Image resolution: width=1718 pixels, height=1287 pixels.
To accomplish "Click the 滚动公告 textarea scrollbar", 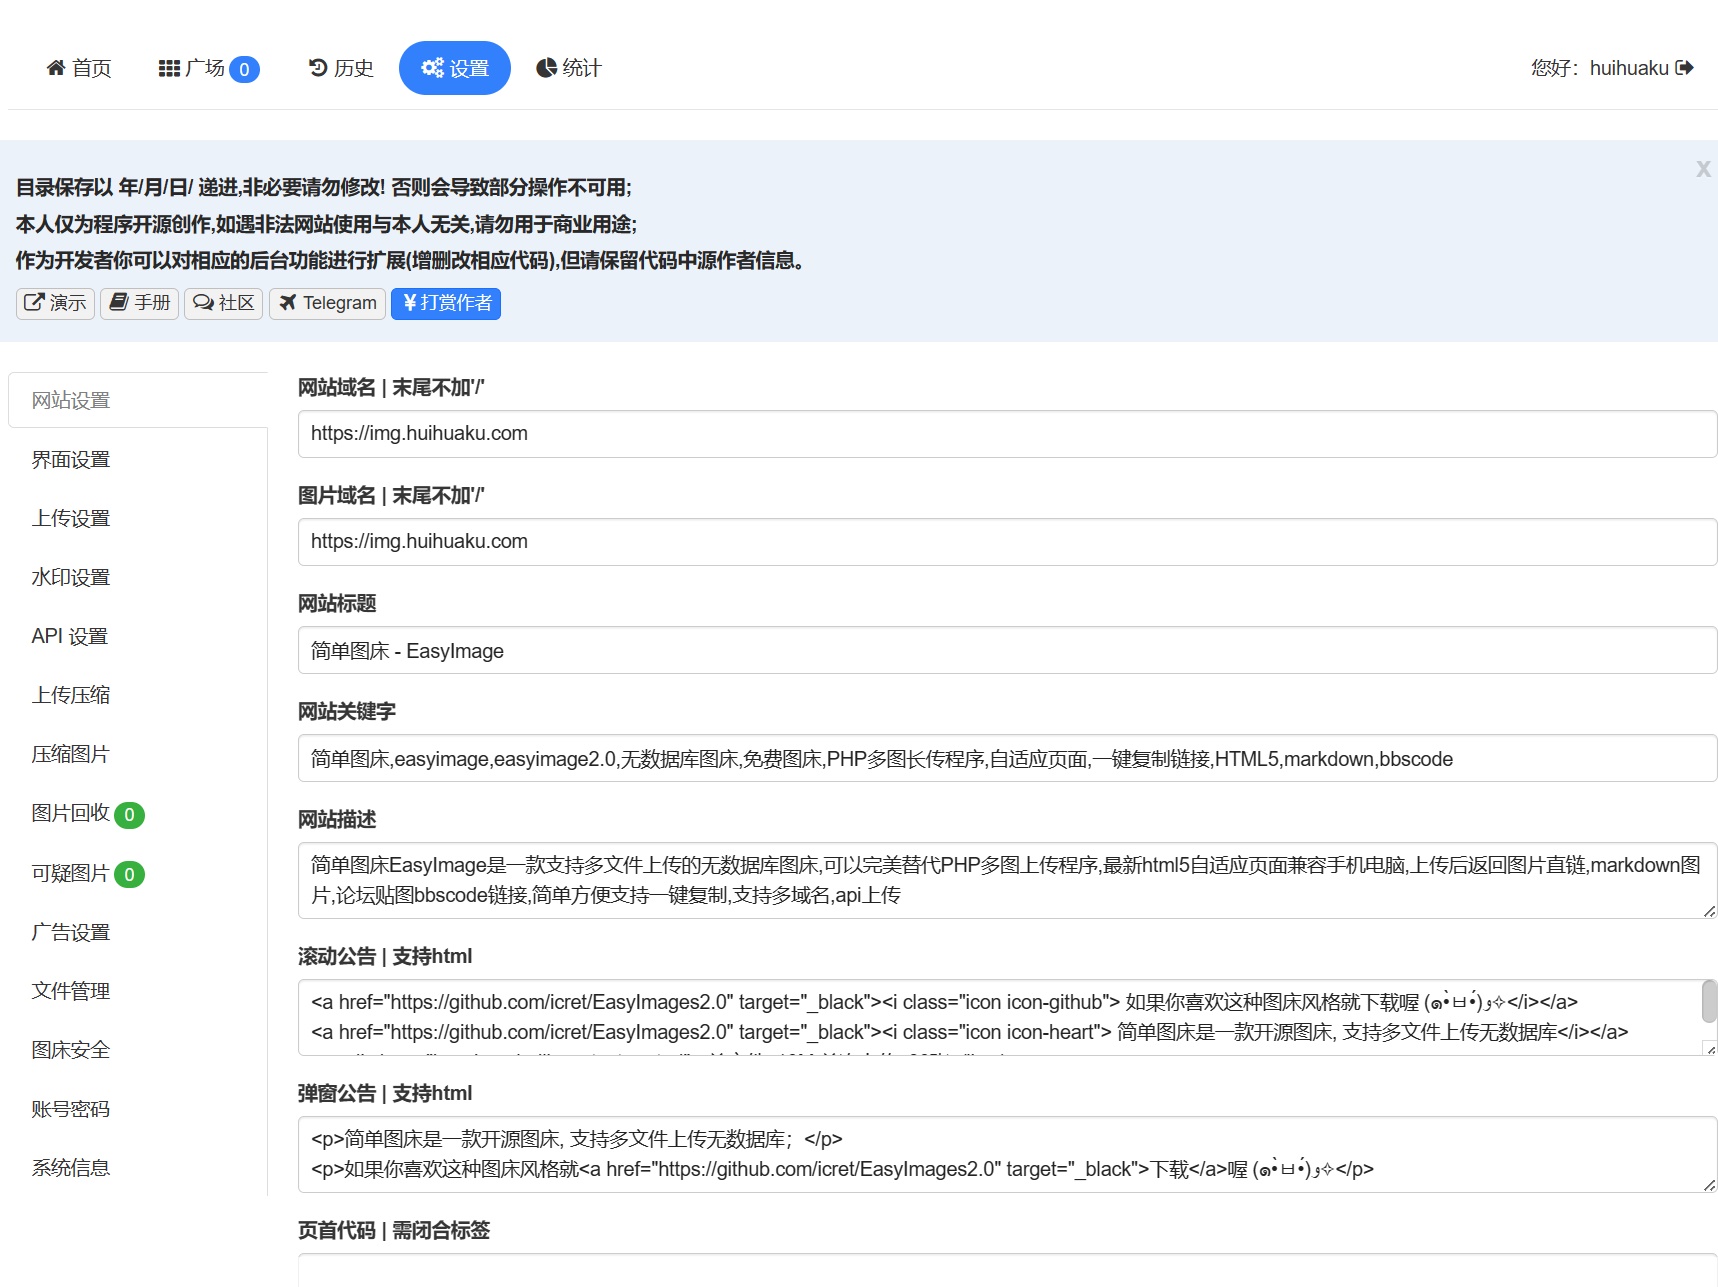I will pos(1708,1001).
